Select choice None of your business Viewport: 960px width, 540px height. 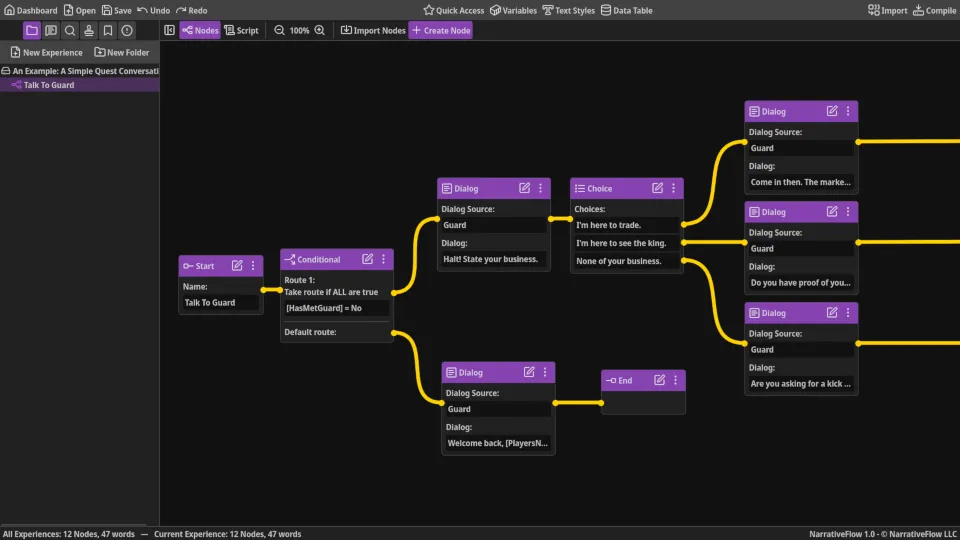626,261
